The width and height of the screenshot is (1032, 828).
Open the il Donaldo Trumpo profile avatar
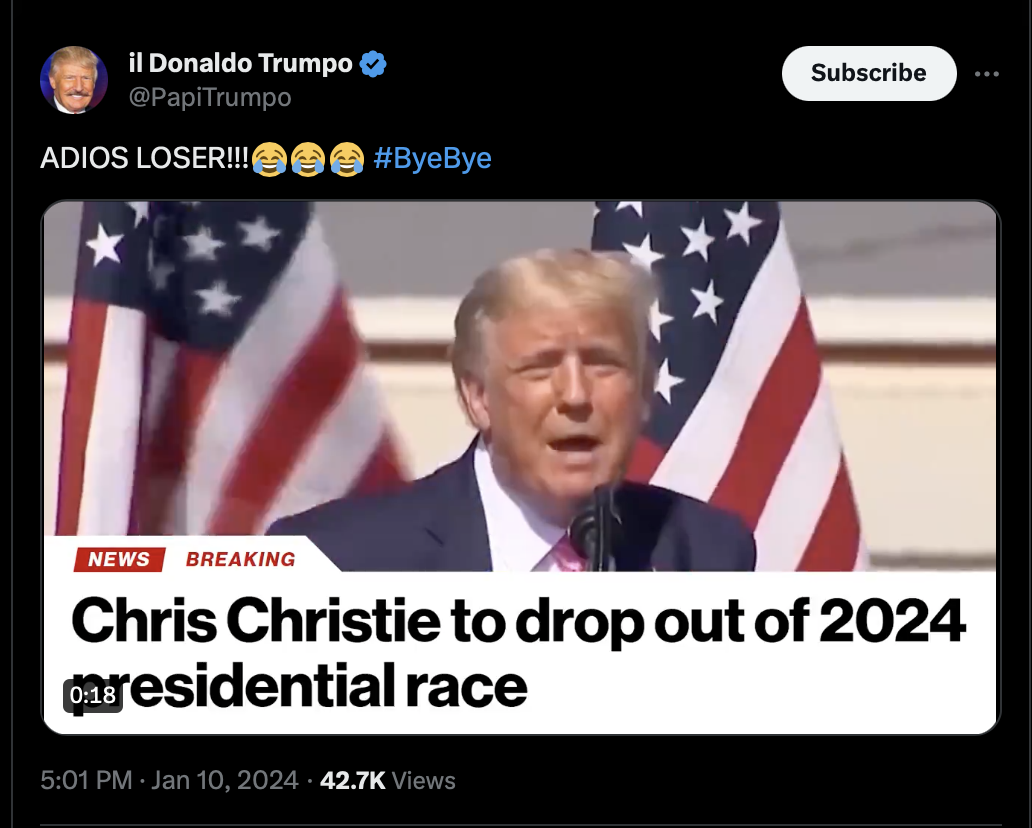click(74, 80)
